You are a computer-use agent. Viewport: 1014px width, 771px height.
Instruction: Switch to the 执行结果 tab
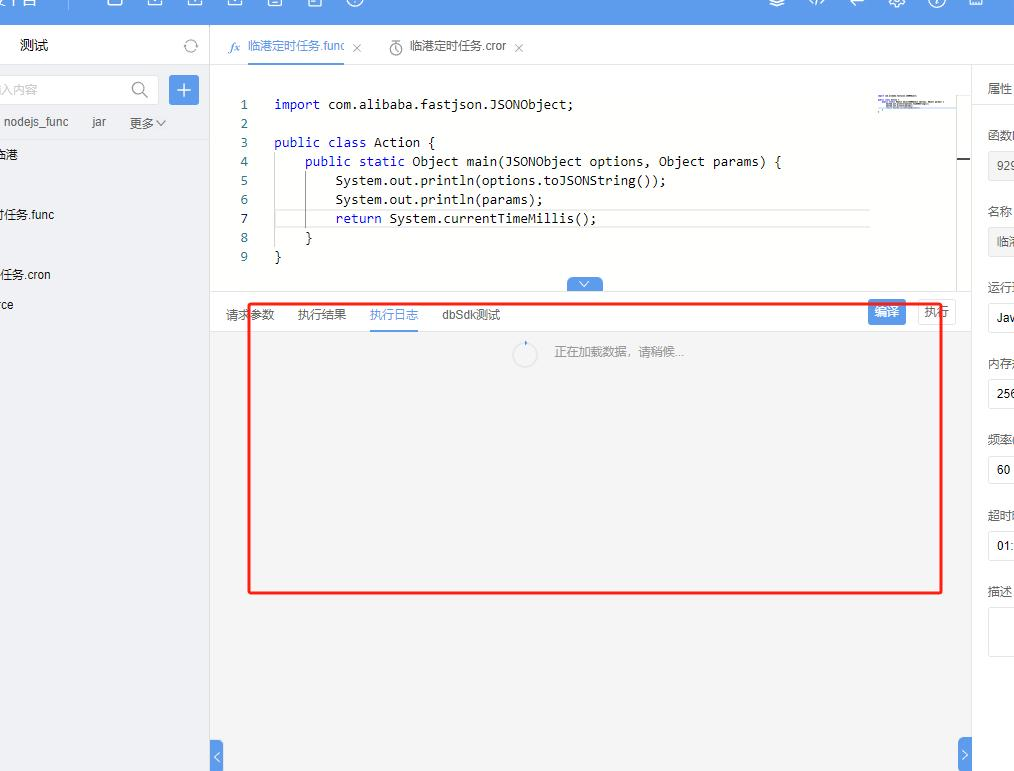click(x=322, y=315)
